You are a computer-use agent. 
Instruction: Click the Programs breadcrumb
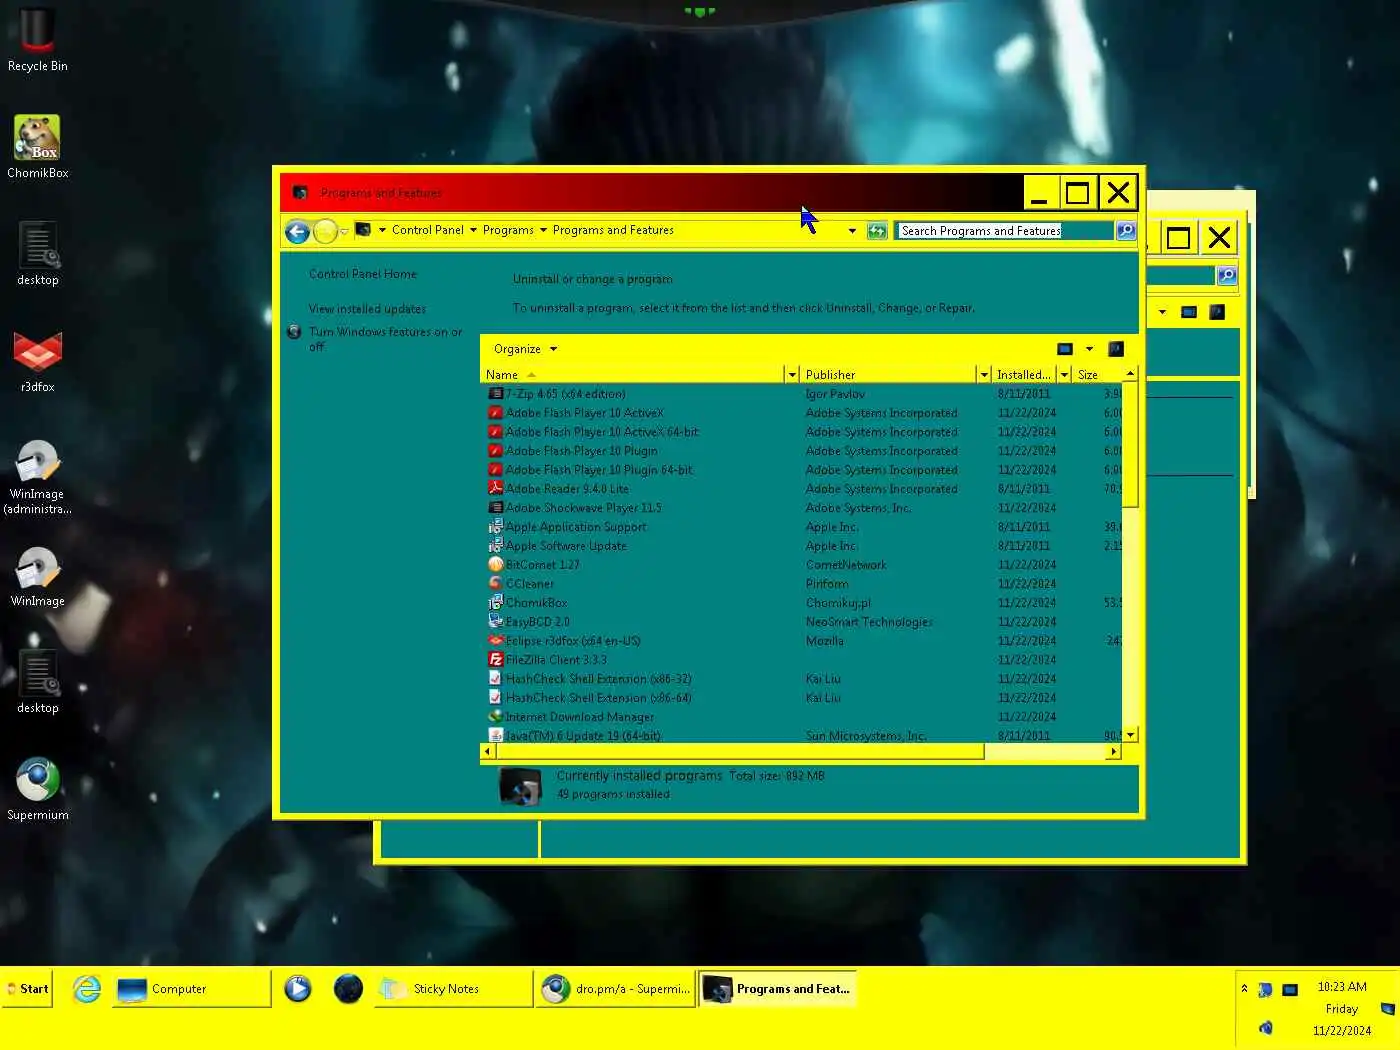[x=508, y=230]
